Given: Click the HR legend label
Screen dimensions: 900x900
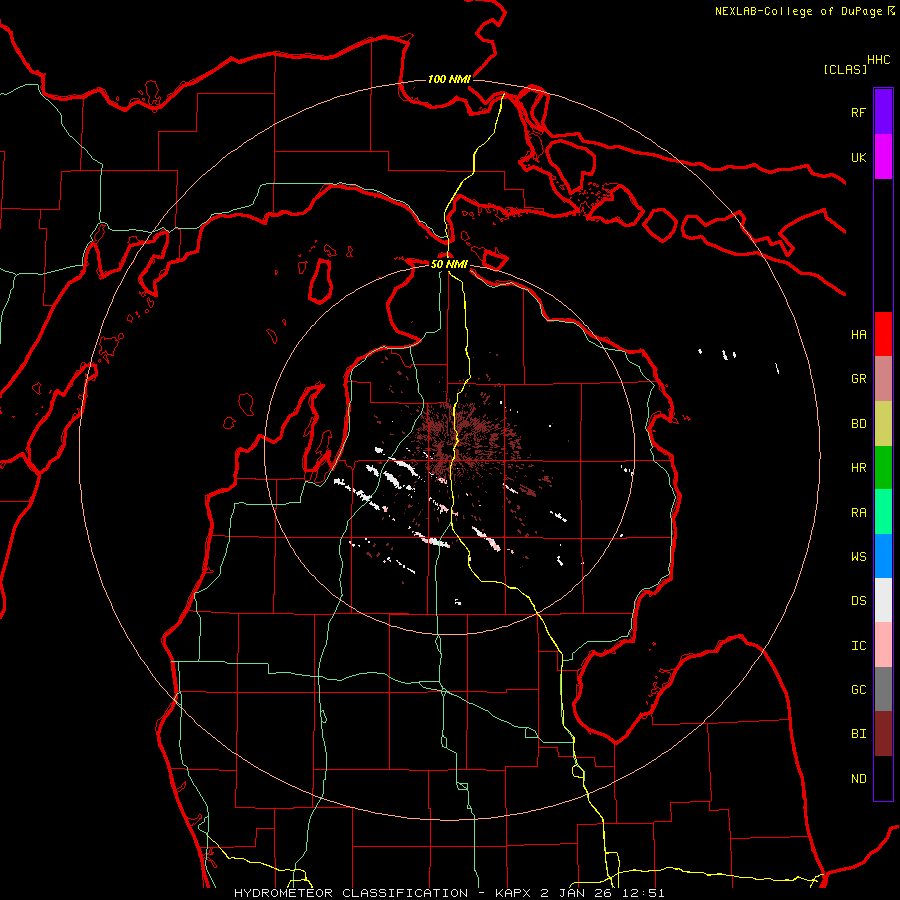Looking at the screenshot, I should point(858,468).
